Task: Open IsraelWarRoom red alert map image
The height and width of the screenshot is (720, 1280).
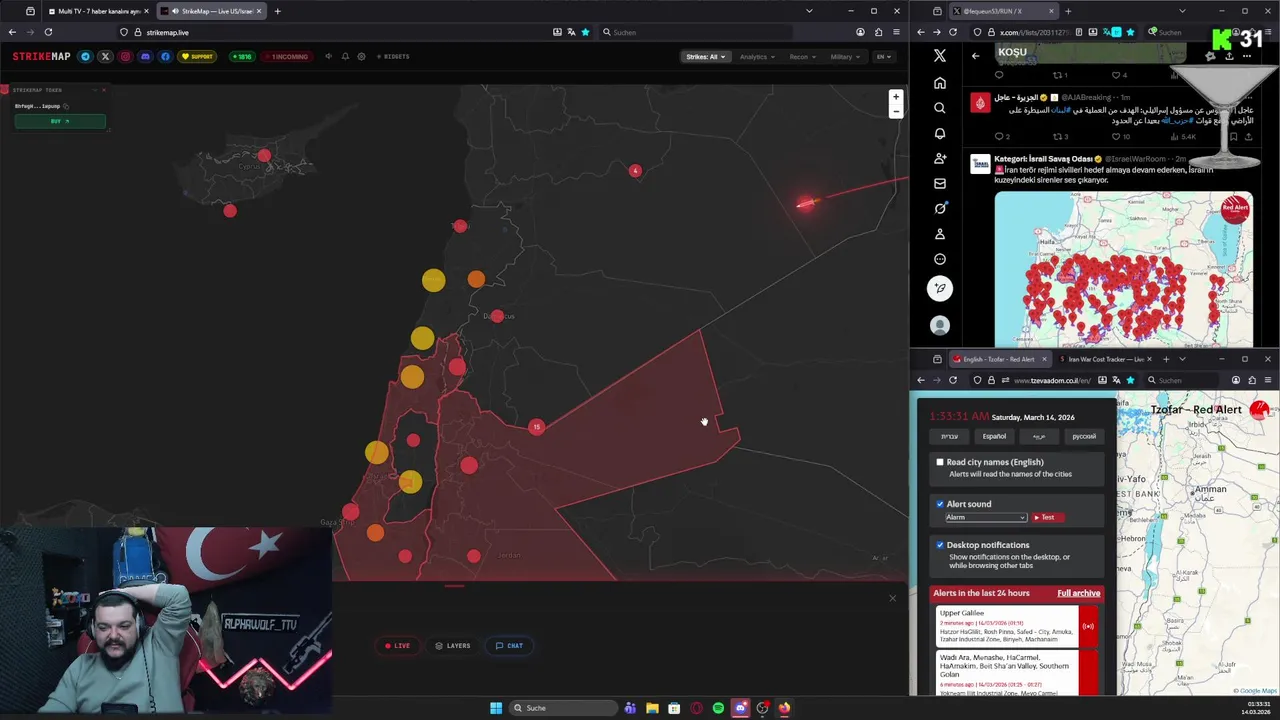Action: (1123, 269)
